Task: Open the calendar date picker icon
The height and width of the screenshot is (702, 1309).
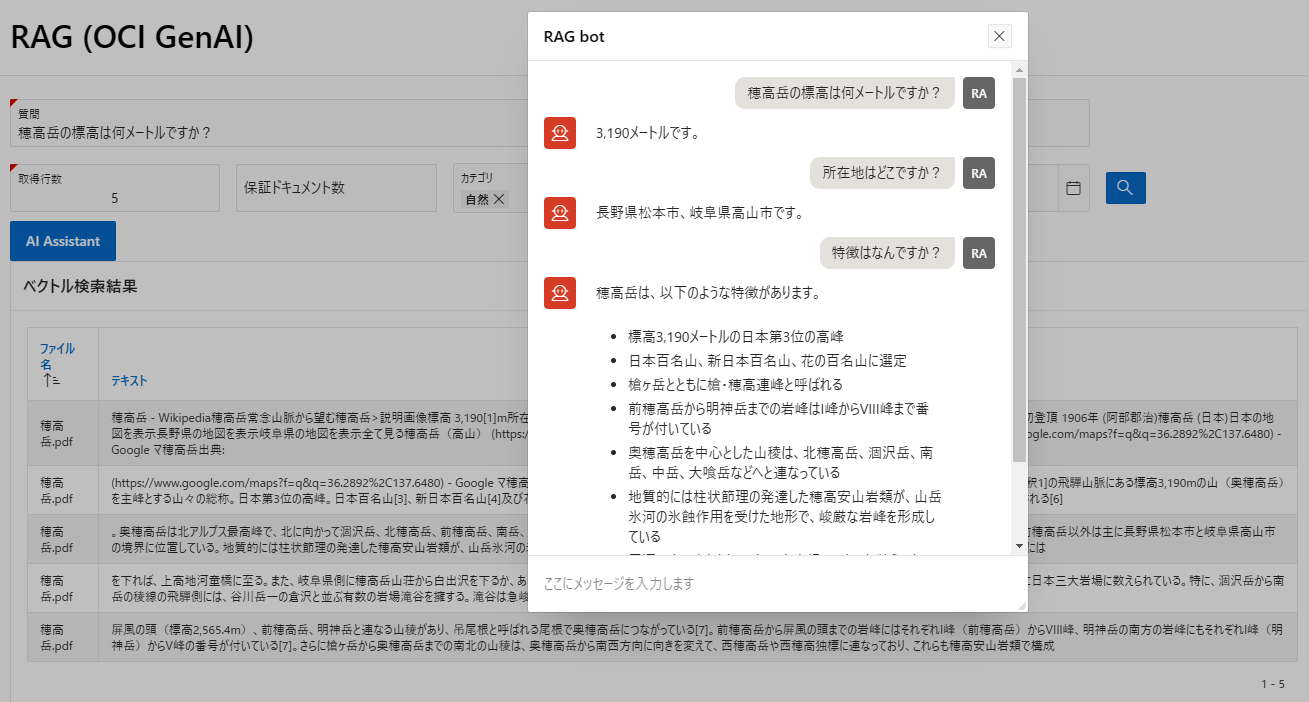Action: point(1073,187)
